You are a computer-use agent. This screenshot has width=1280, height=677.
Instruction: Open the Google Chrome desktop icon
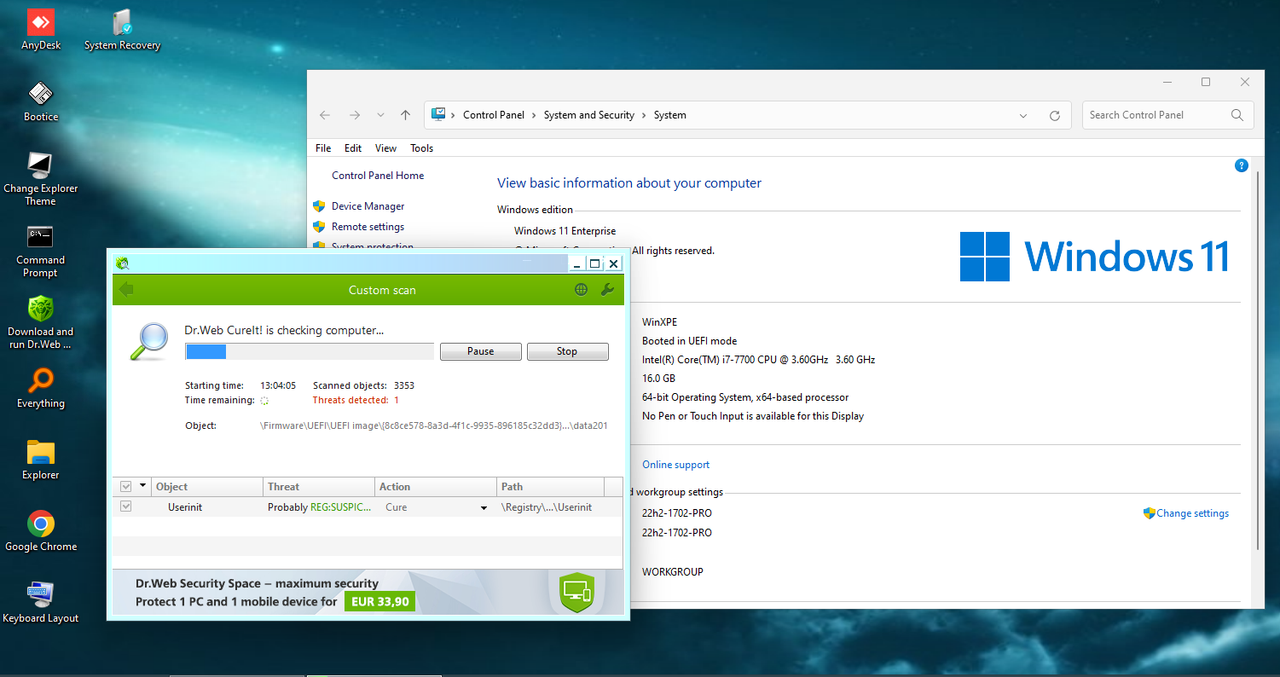click(x=40, y=532)
